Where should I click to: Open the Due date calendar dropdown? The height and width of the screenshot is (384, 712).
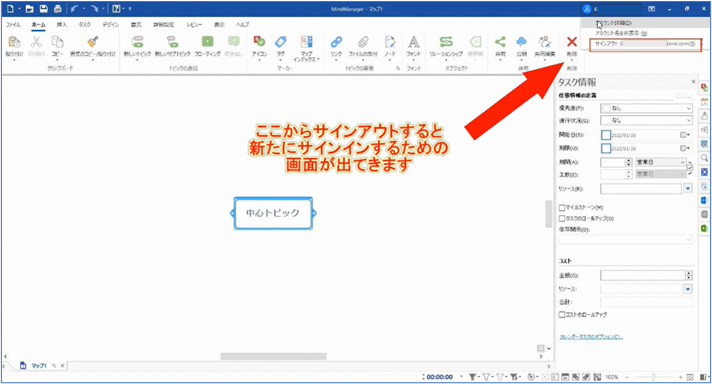tap(685, 148)
